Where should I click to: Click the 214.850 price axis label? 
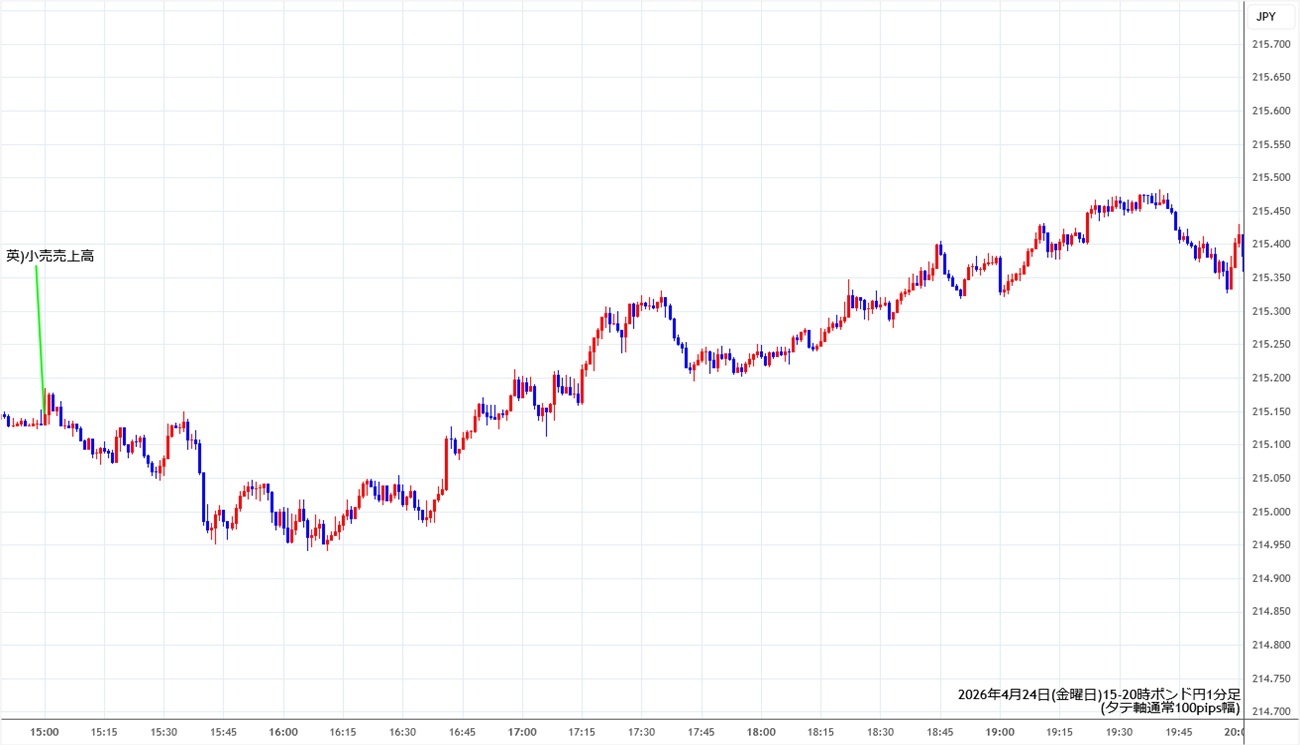coord(1269,612)
